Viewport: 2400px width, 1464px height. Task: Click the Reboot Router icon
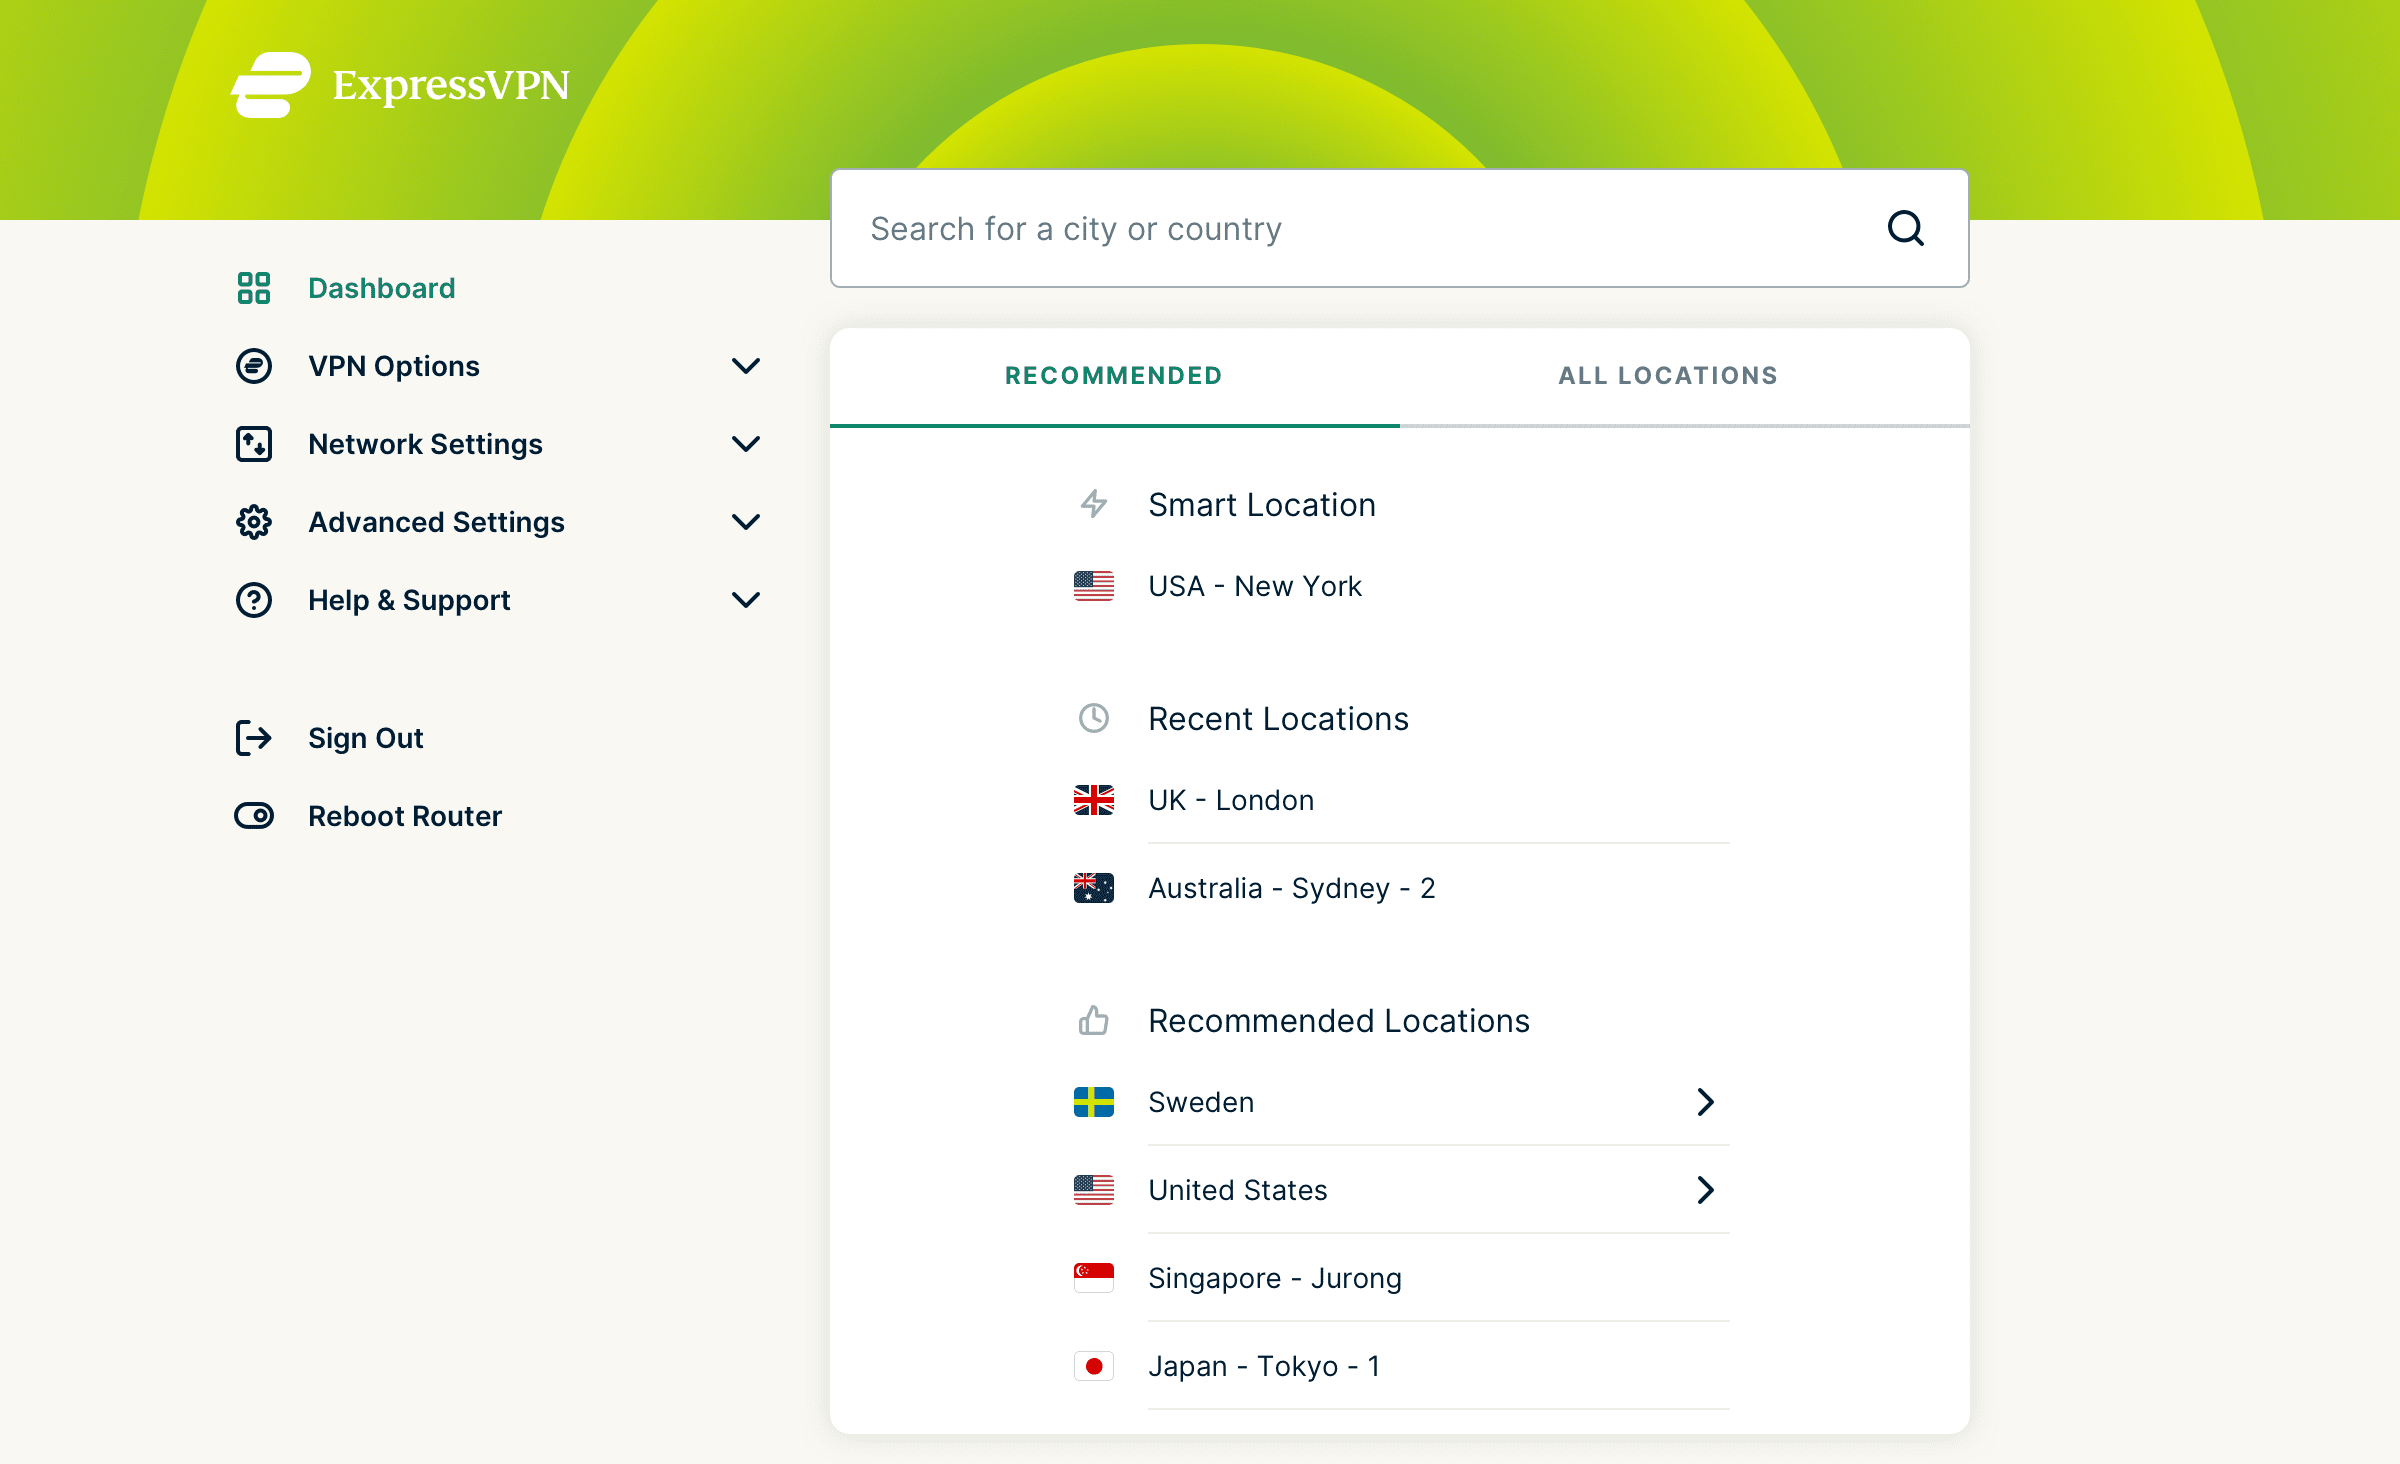click(254, 816)
